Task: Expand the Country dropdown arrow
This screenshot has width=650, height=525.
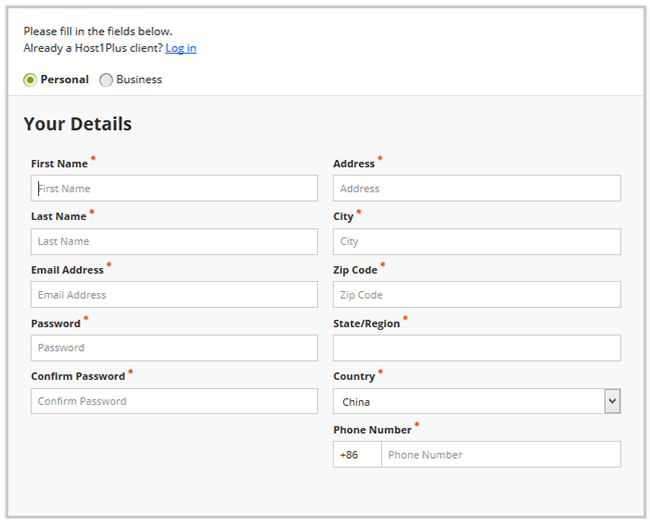Action: 612,401
